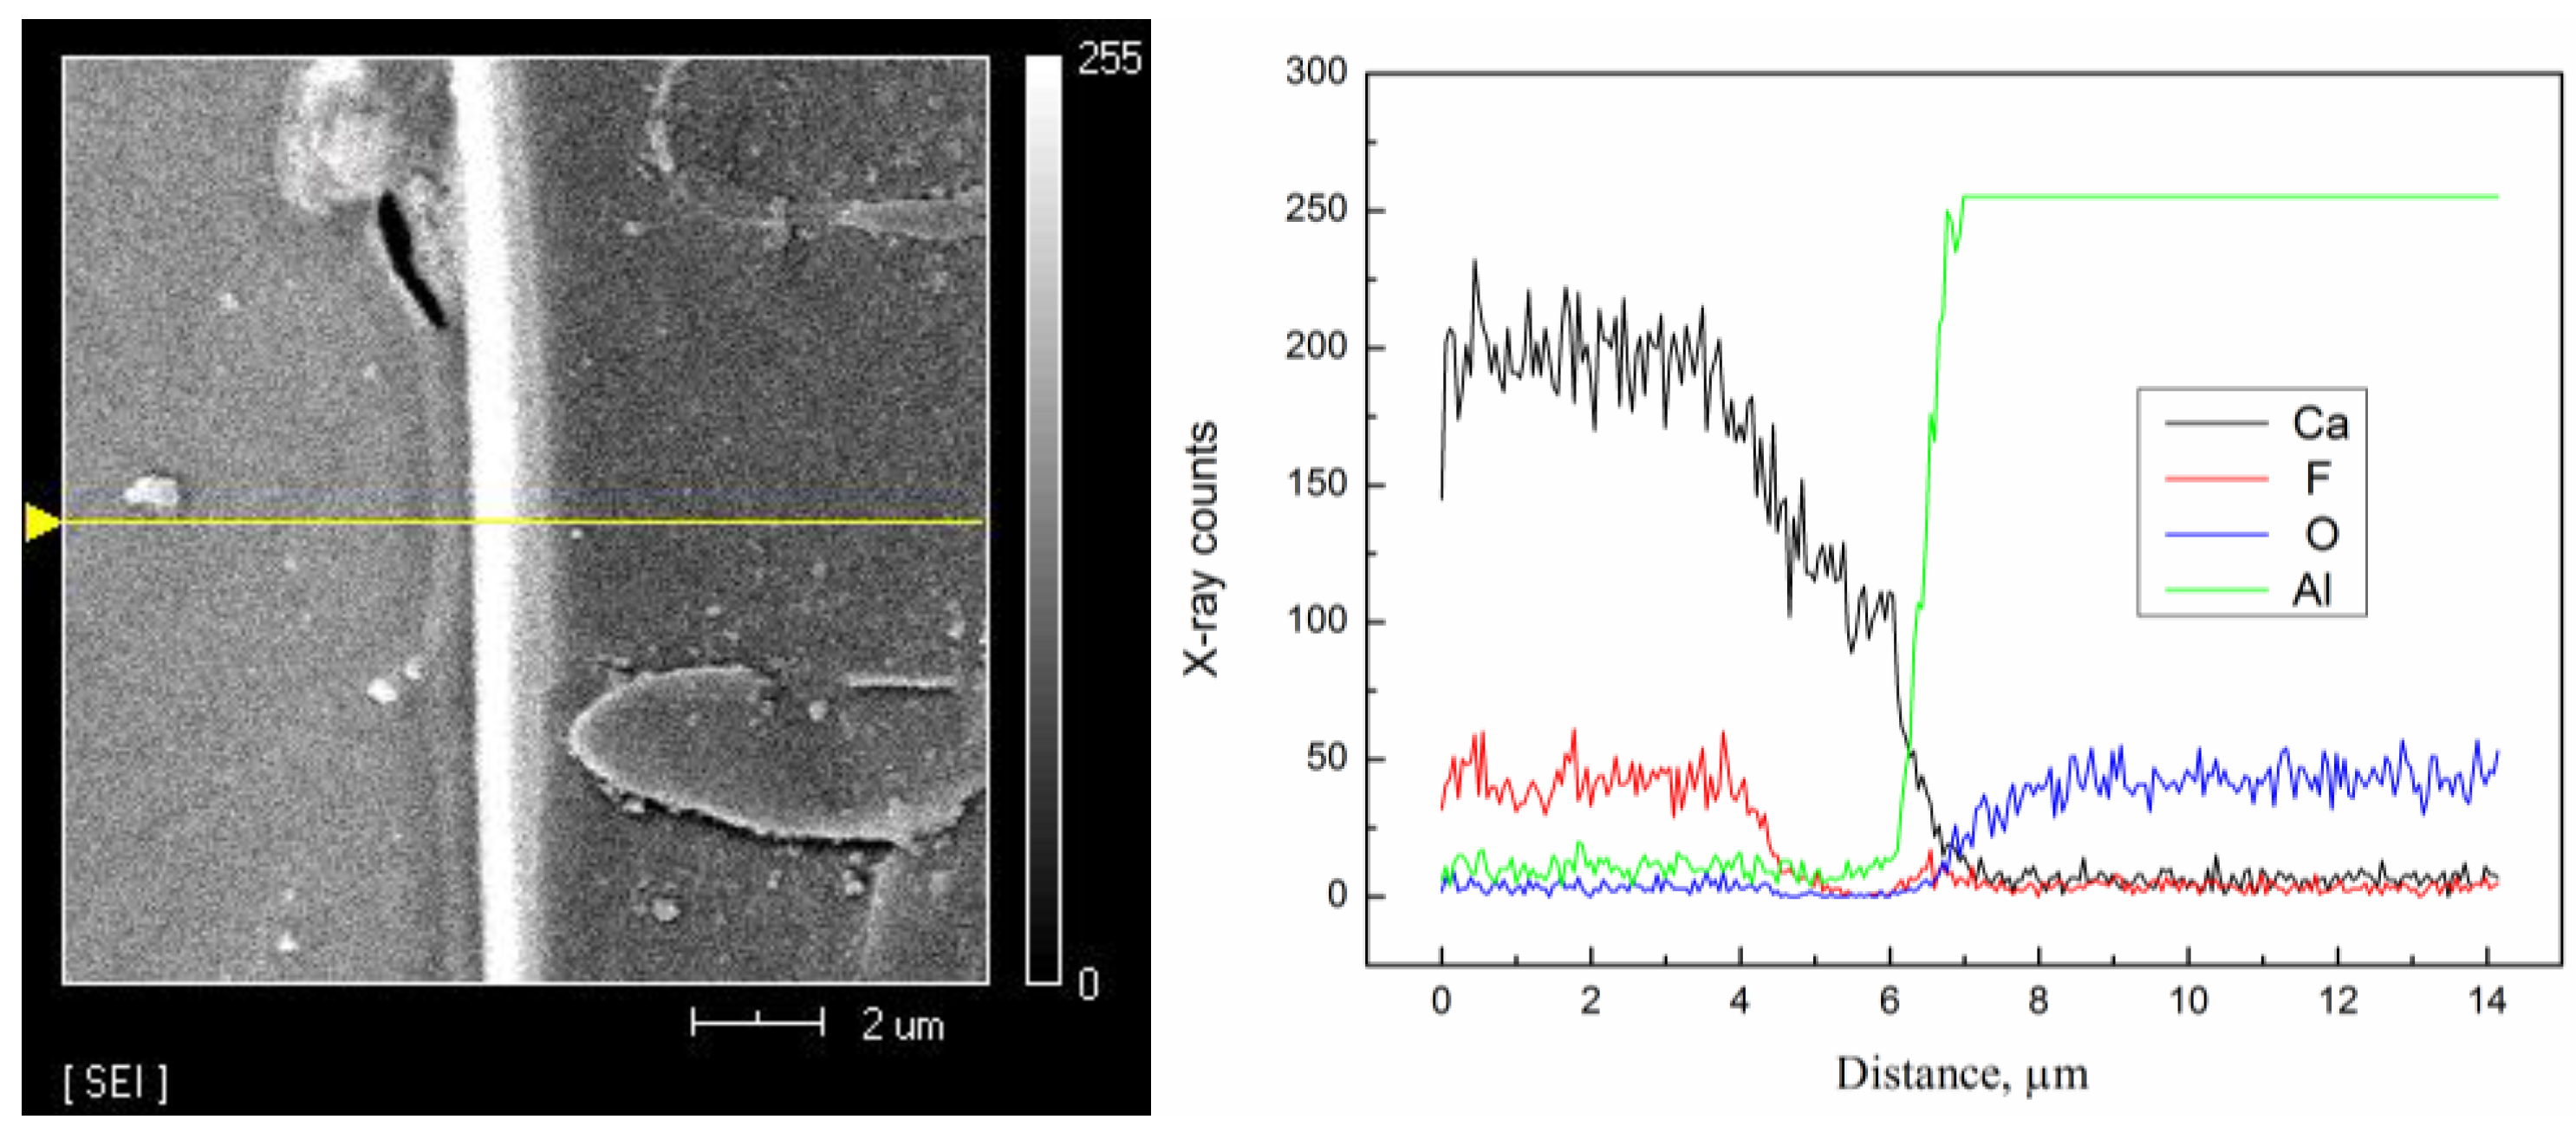The image size is (2576, 1139).
Task: Select the F legend entry
Action: point(2317,479)
